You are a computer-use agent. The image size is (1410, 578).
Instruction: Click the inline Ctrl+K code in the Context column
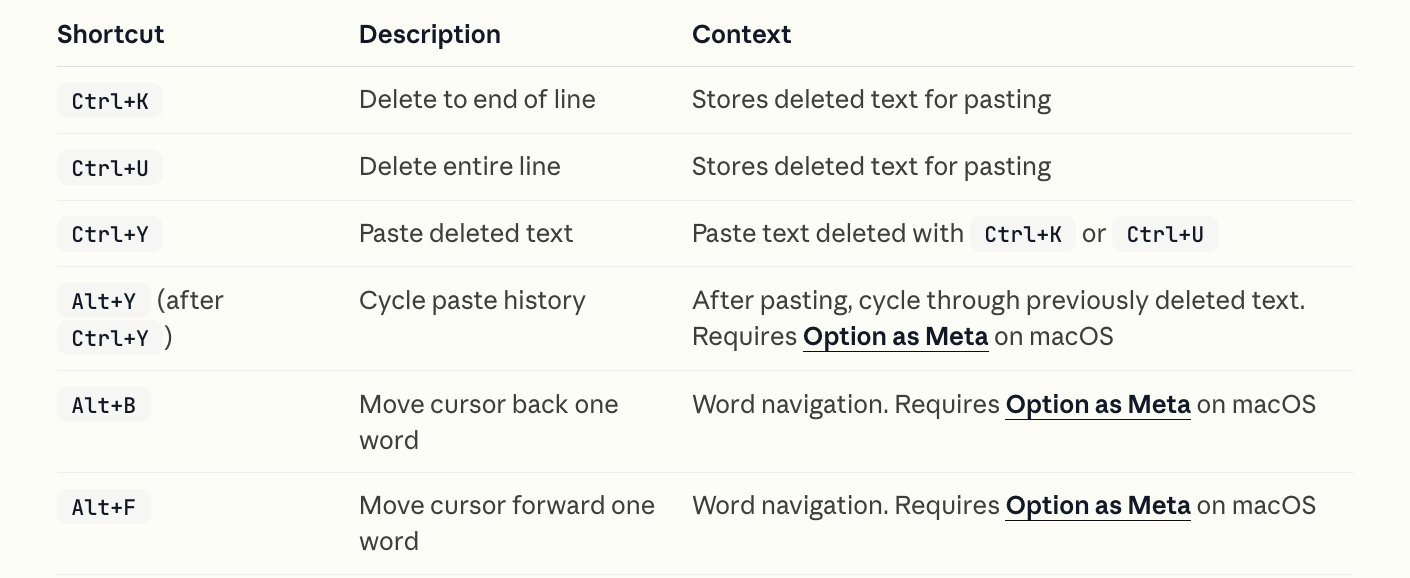[1023, 235]
